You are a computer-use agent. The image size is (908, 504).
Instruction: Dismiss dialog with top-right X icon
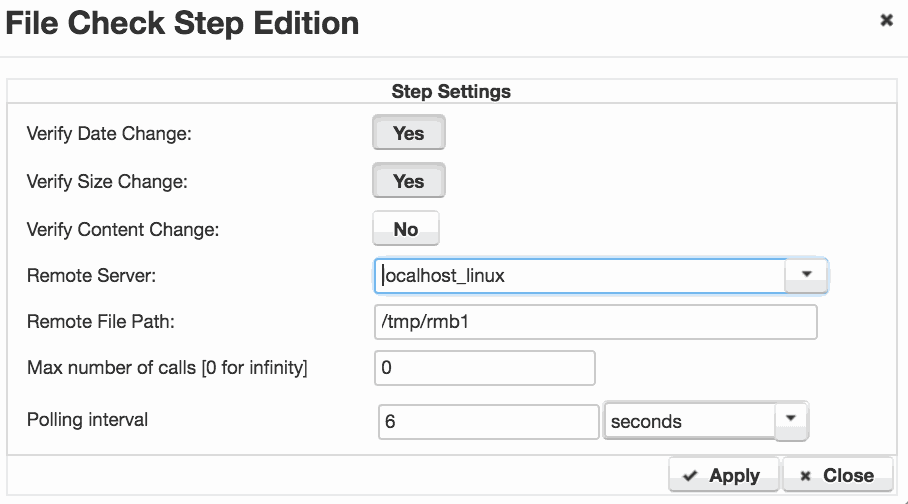pos(886,20)
